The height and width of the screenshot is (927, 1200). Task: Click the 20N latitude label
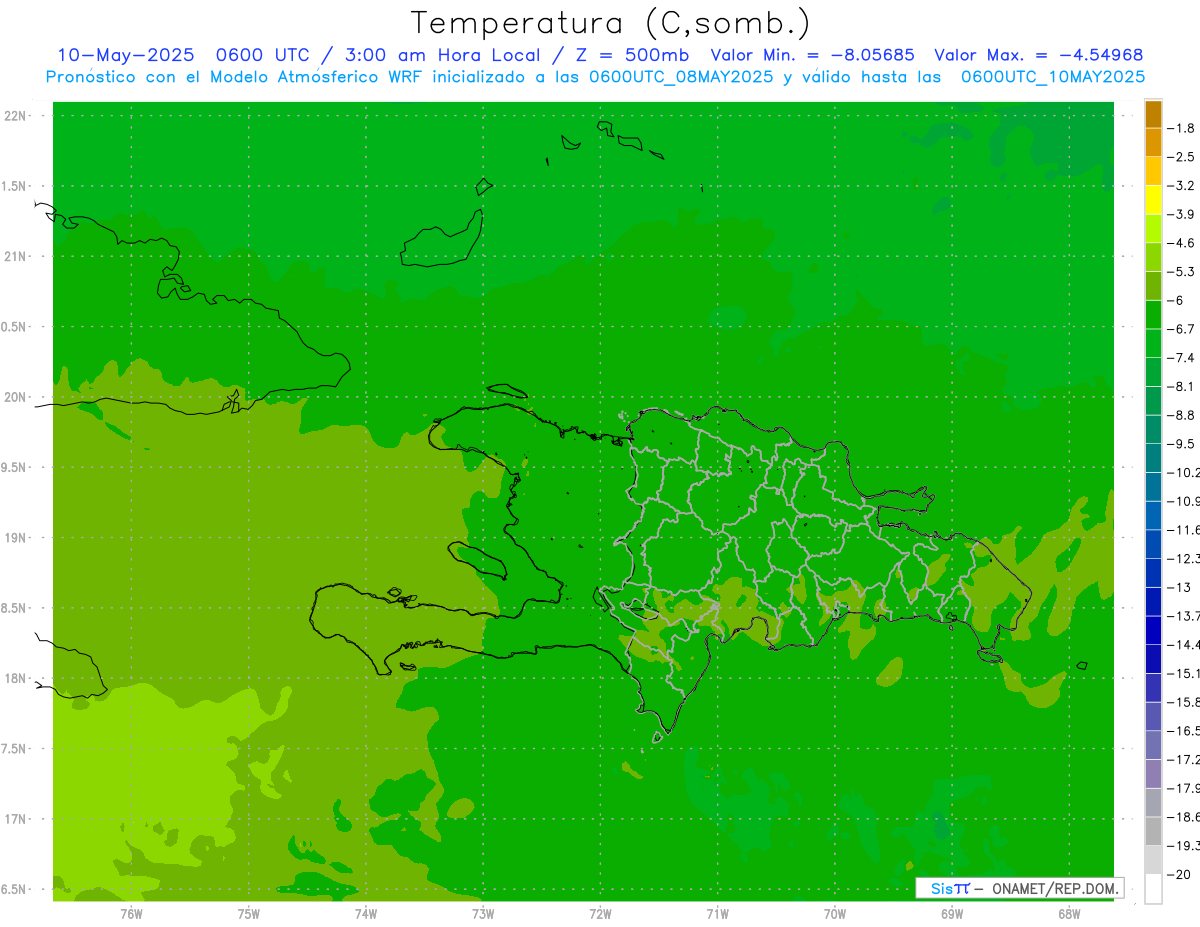click(x=15, y=397)
